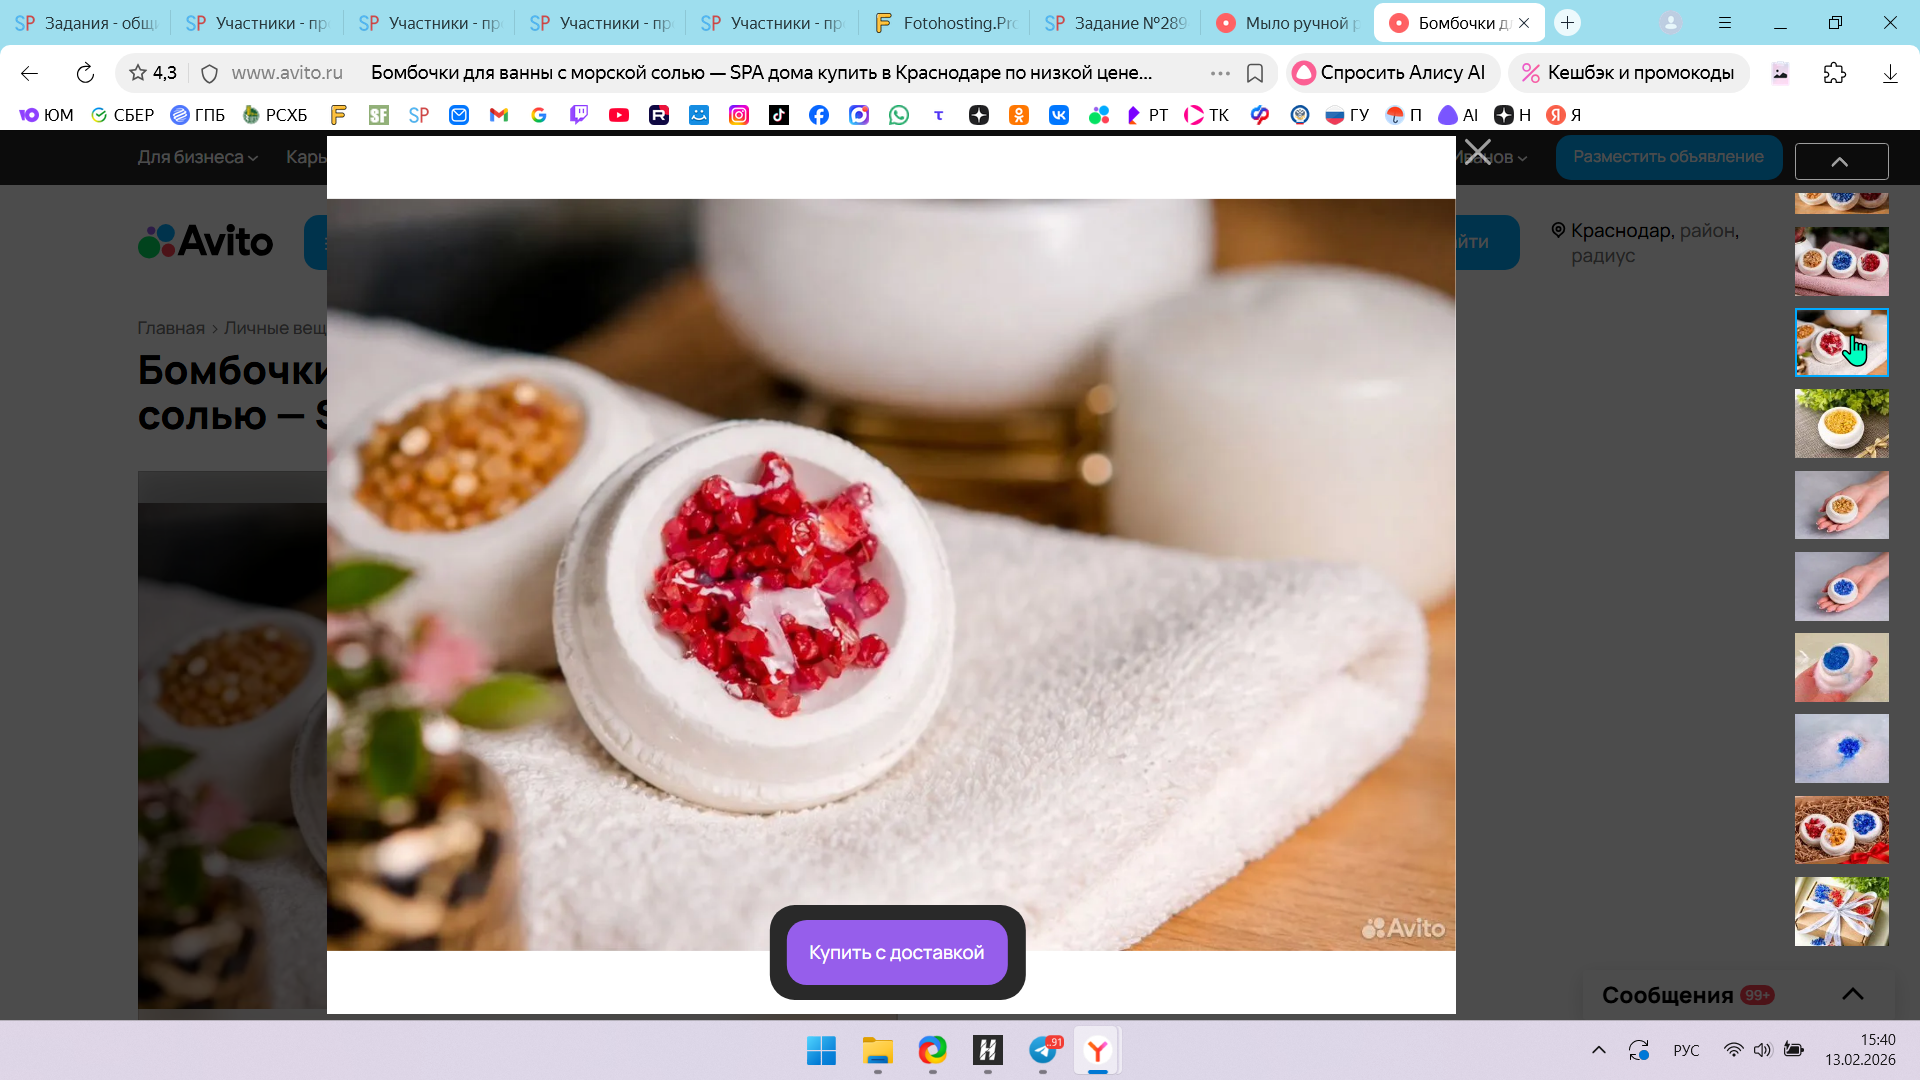This screenshot has width=1920, height=1080.
Task: Open the Для бизнеса dropdown menu
Action: coord(197,157)
